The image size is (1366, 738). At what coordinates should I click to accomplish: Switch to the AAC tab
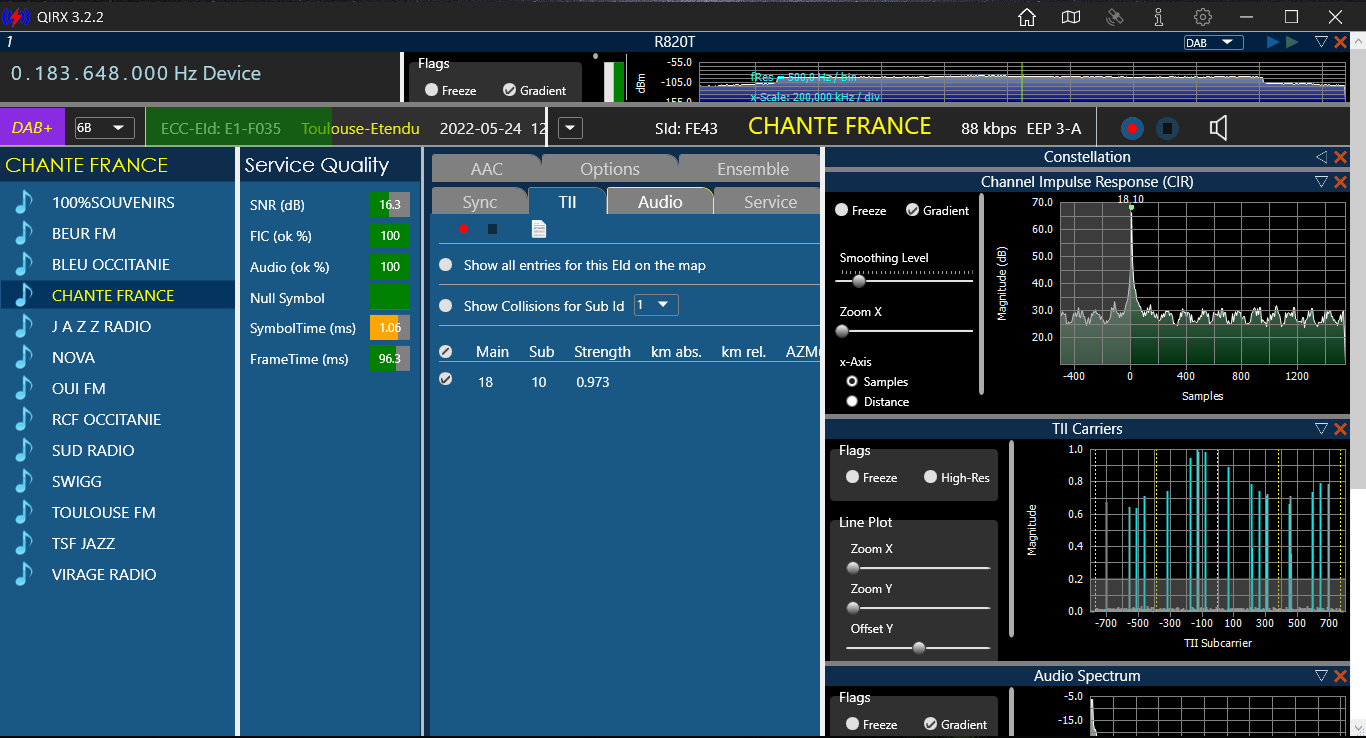(487, 169)
